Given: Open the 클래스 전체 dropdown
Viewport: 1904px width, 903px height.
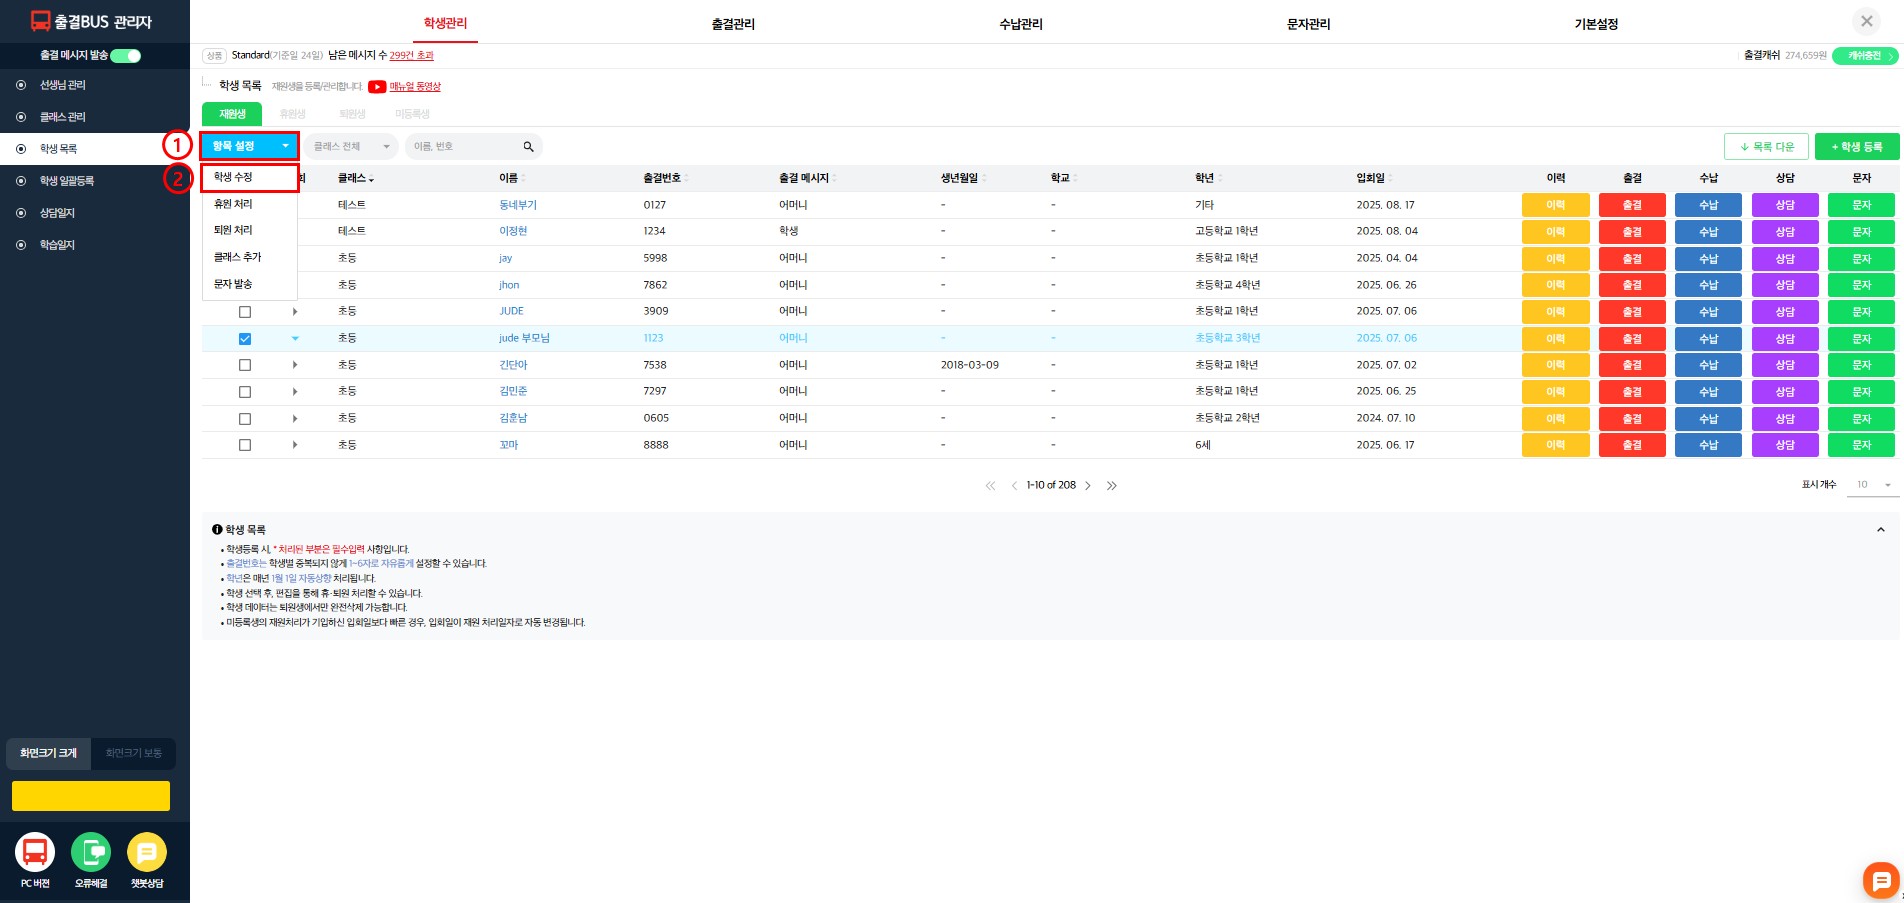Looking at the screenshot, I should 351,147.
